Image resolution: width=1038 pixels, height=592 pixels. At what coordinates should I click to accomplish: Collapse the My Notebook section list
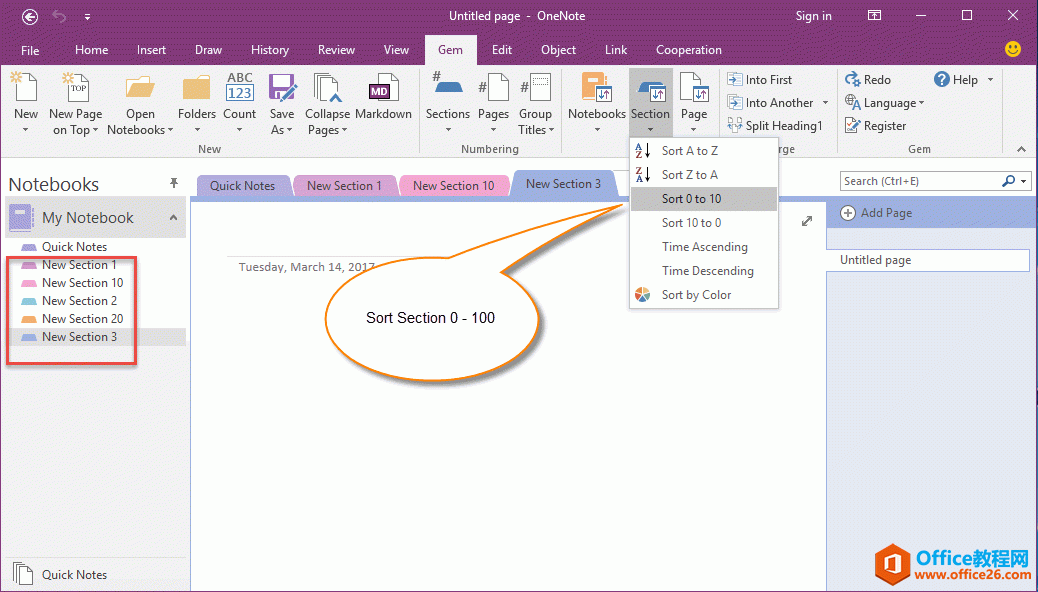coord(172,217)
